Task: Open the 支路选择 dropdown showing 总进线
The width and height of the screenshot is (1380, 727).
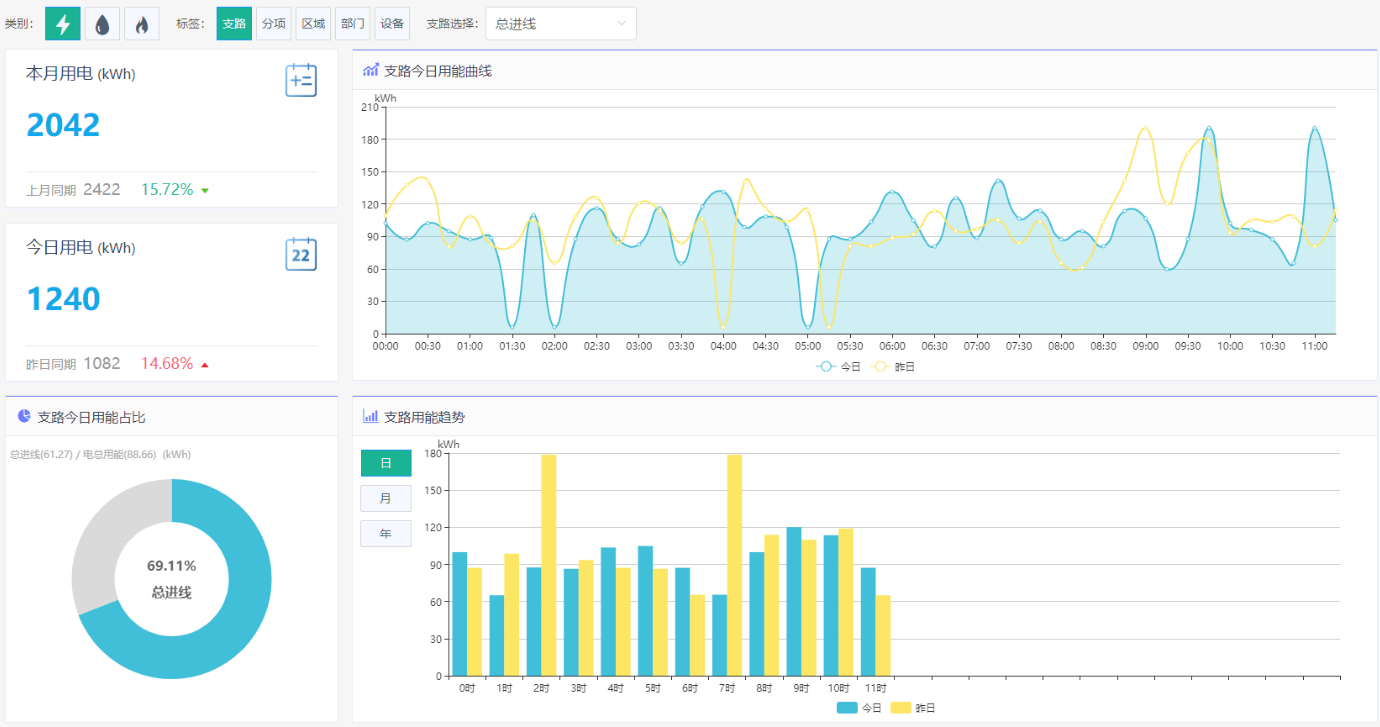Action: coord(560,24)
